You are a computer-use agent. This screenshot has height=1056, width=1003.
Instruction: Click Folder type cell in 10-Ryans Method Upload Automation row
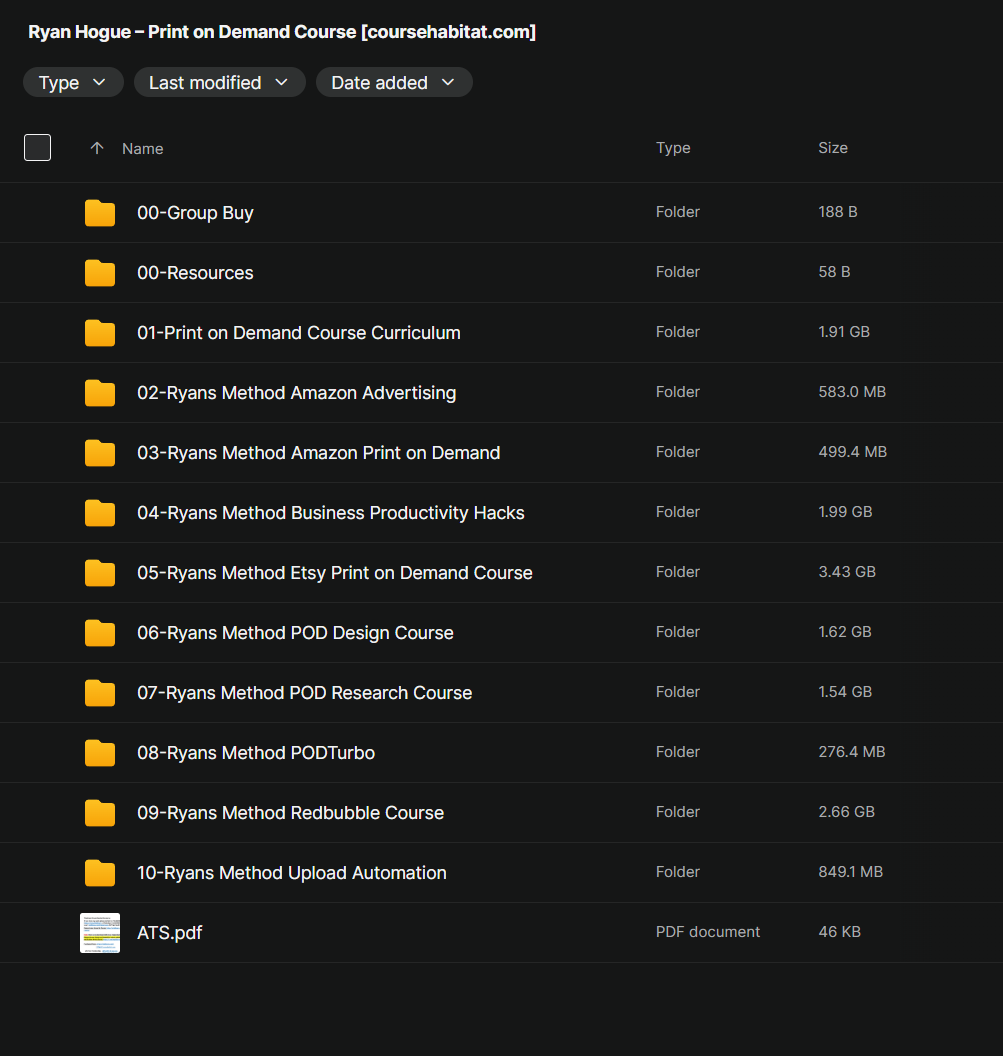coord(678,871)
